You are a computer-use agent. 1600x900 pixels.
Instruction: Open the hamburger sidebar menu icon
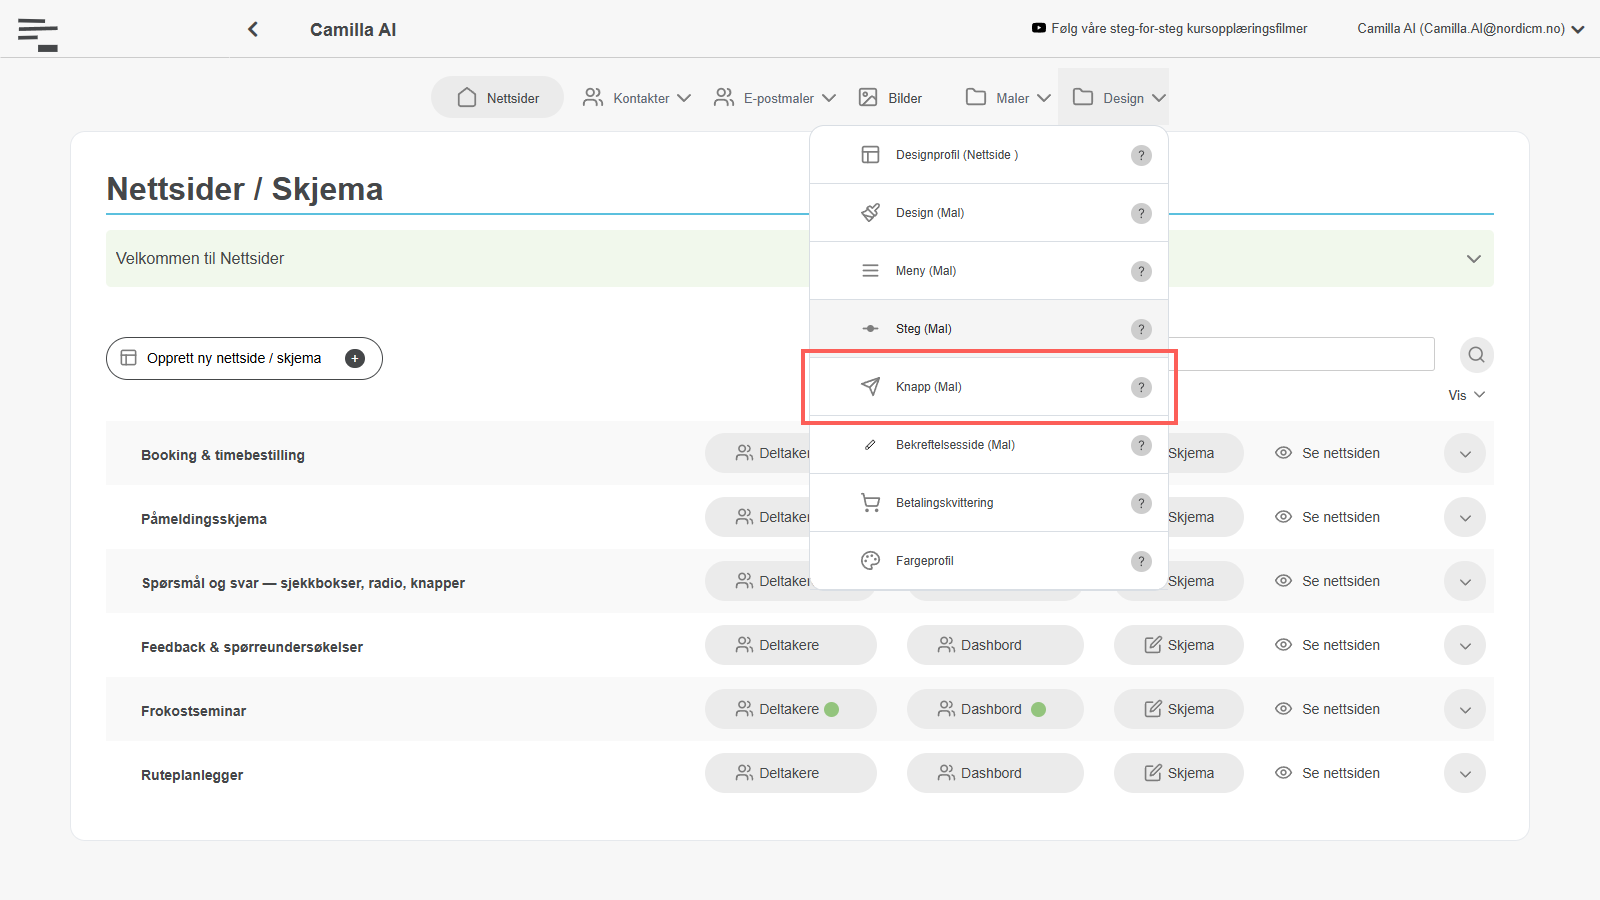coord(38,34)
